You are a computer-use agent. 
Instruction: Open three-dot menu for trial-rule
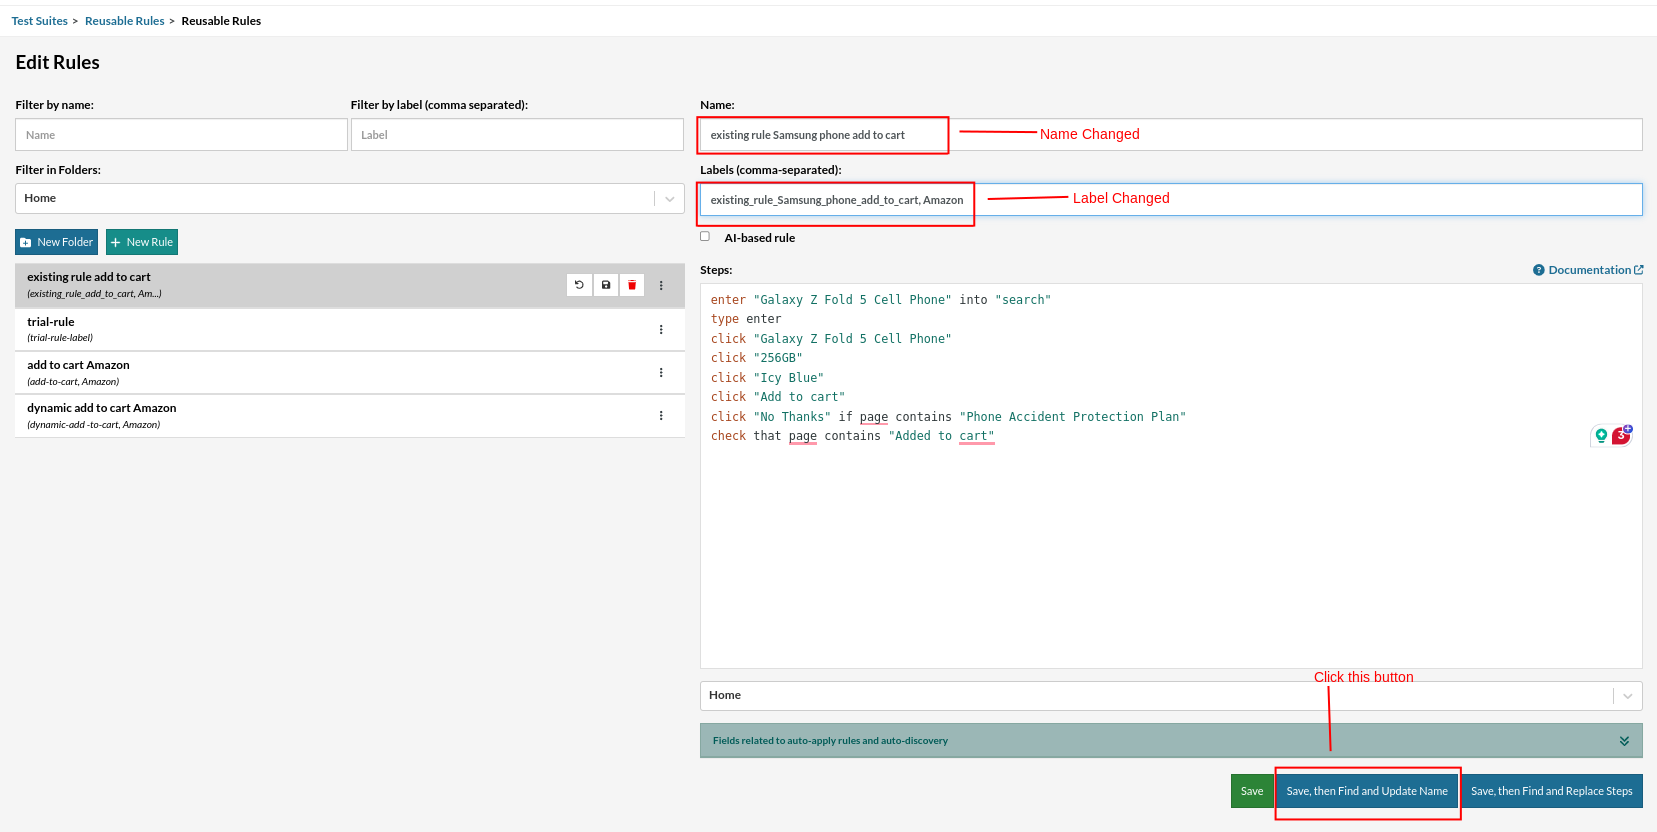[661, 330]
